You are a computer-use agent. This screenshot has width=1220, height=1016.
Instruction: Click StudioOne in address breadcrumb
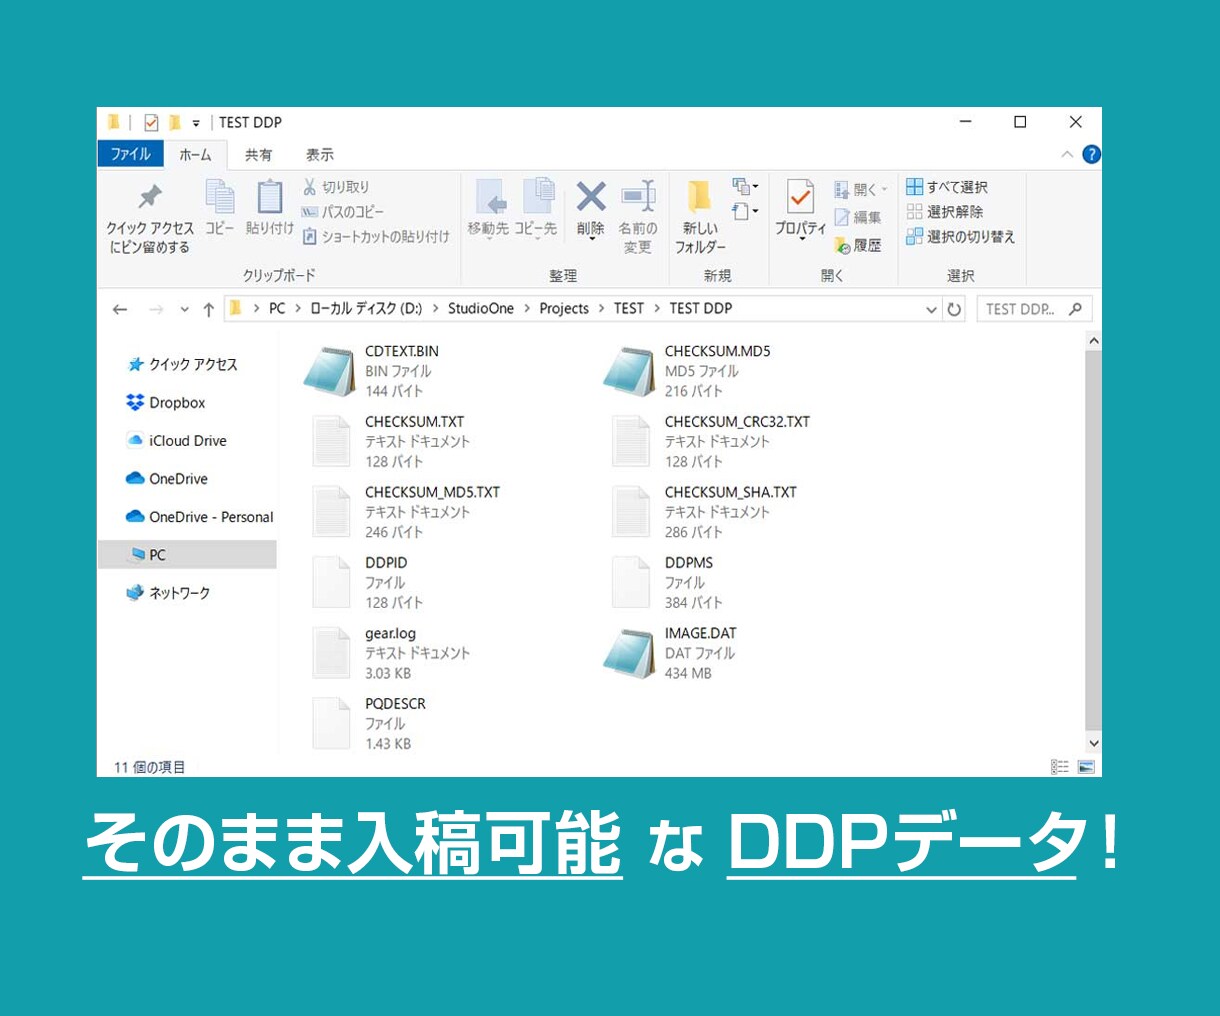click(x=481, y=308)
